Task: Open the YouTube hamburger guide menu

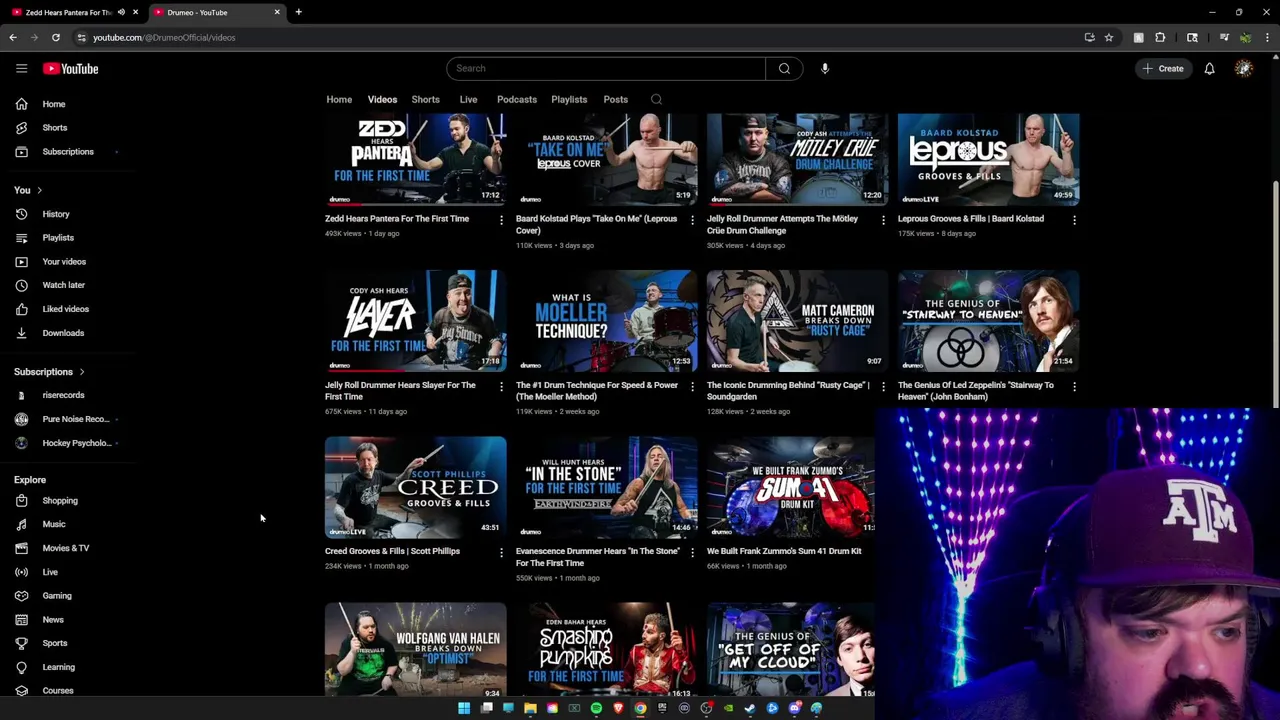Action: 21,68
